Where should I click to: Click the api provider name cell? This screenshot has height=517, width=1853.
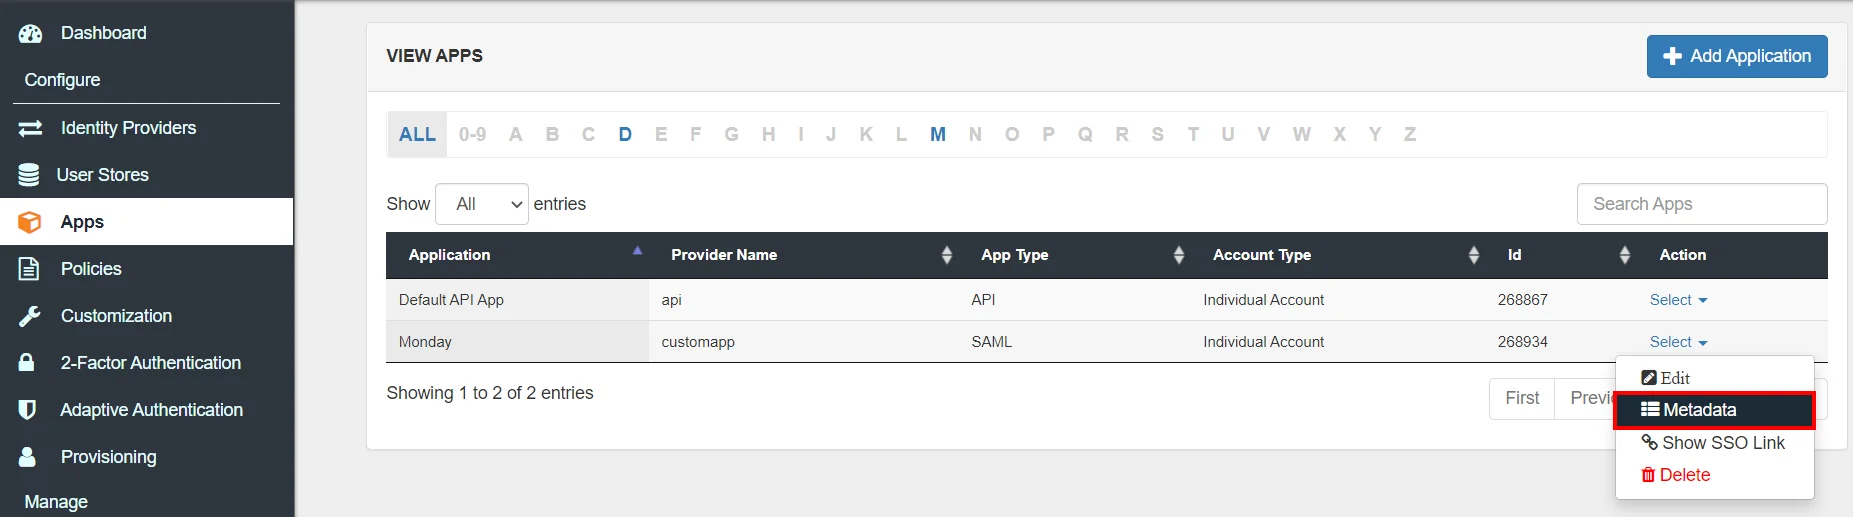(804, 300)
